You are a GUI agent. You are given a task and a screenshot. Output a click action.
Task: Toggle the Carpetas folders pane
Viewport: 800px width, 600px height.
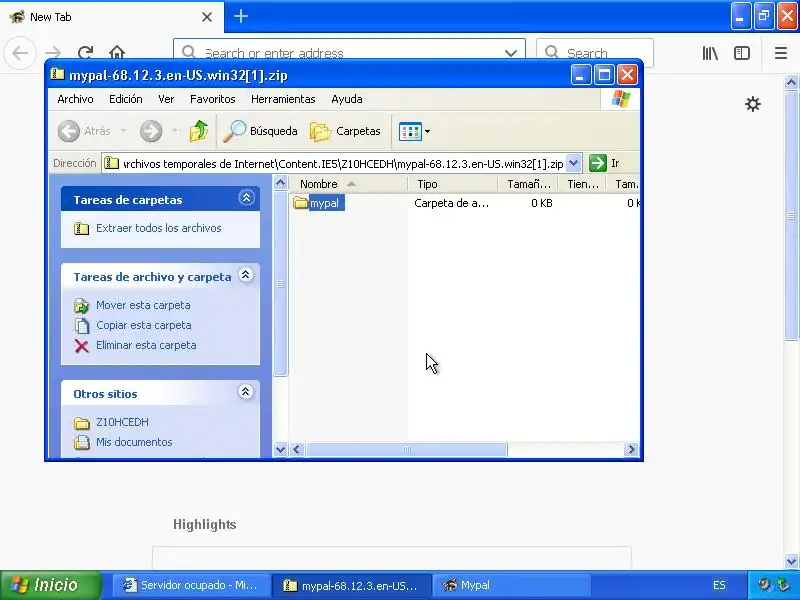(x=345, y=131)
